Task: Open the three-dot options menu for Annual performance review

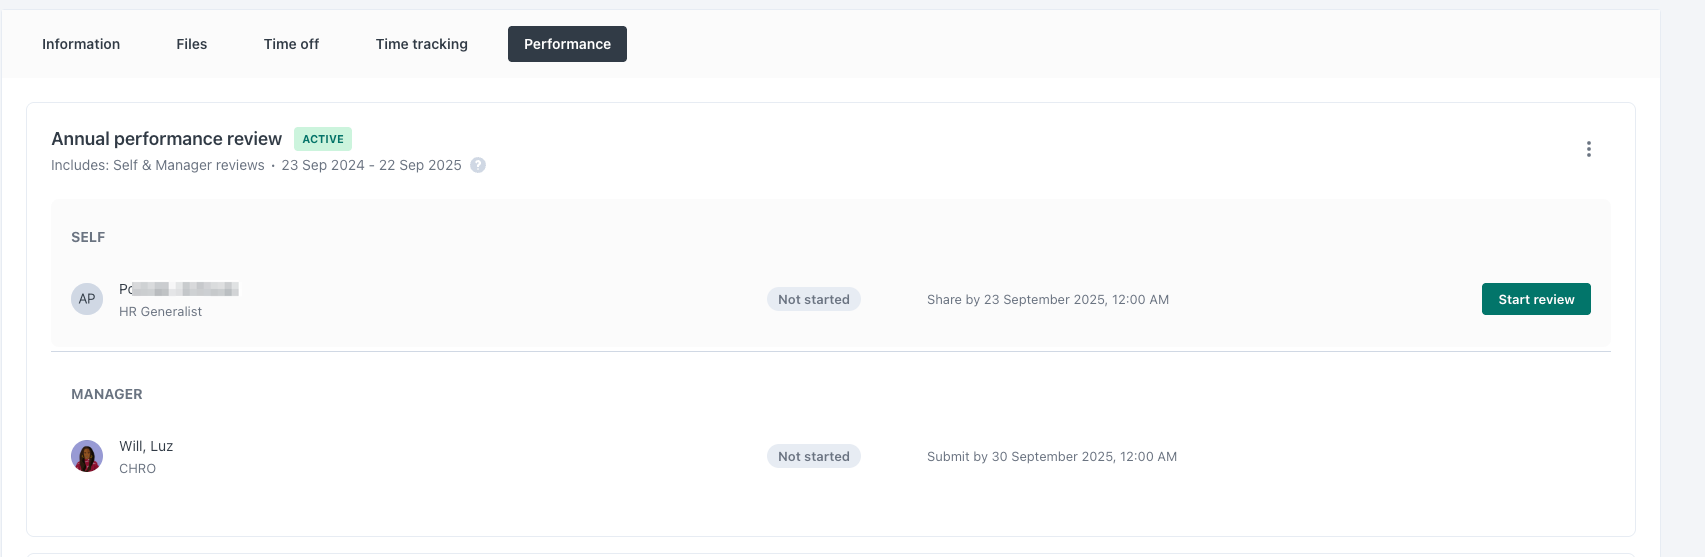Action: [x=1588, y=149]
